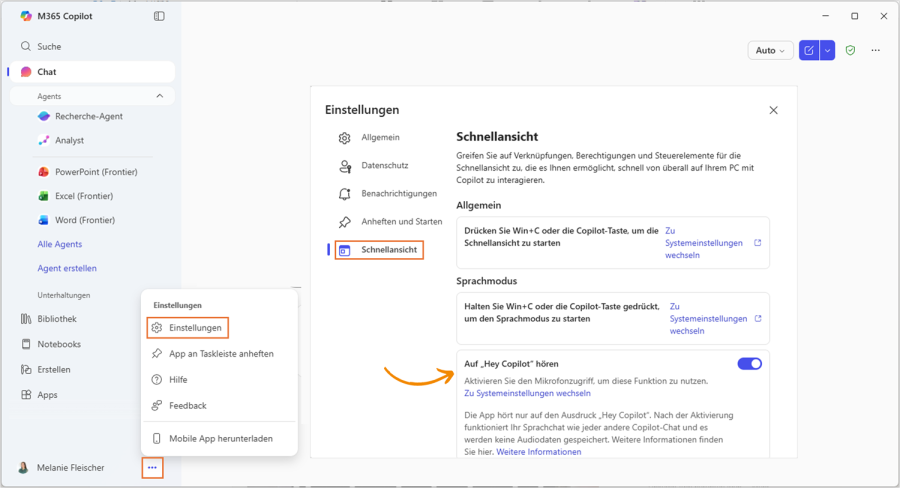Screen dimensions: 900x488
Task: Select Einstellungen in the popup menu
Action: tap(195, 328)
